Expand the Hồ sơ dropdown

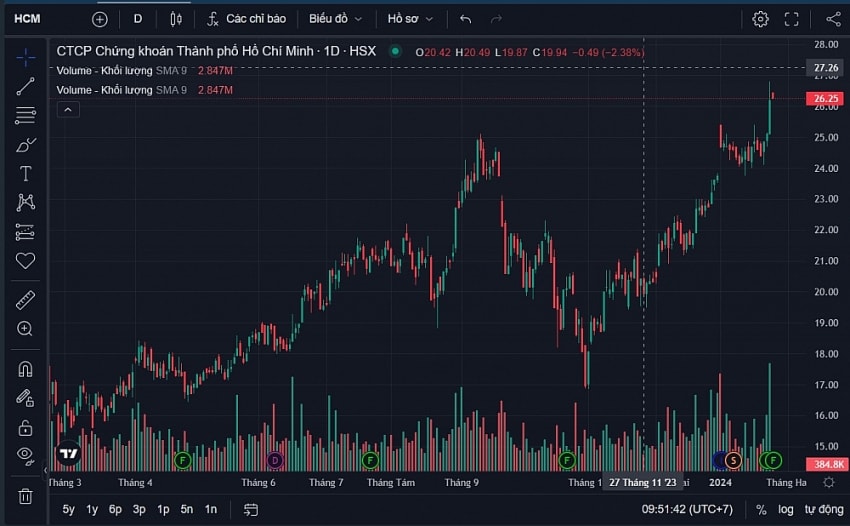click(410, 19)
